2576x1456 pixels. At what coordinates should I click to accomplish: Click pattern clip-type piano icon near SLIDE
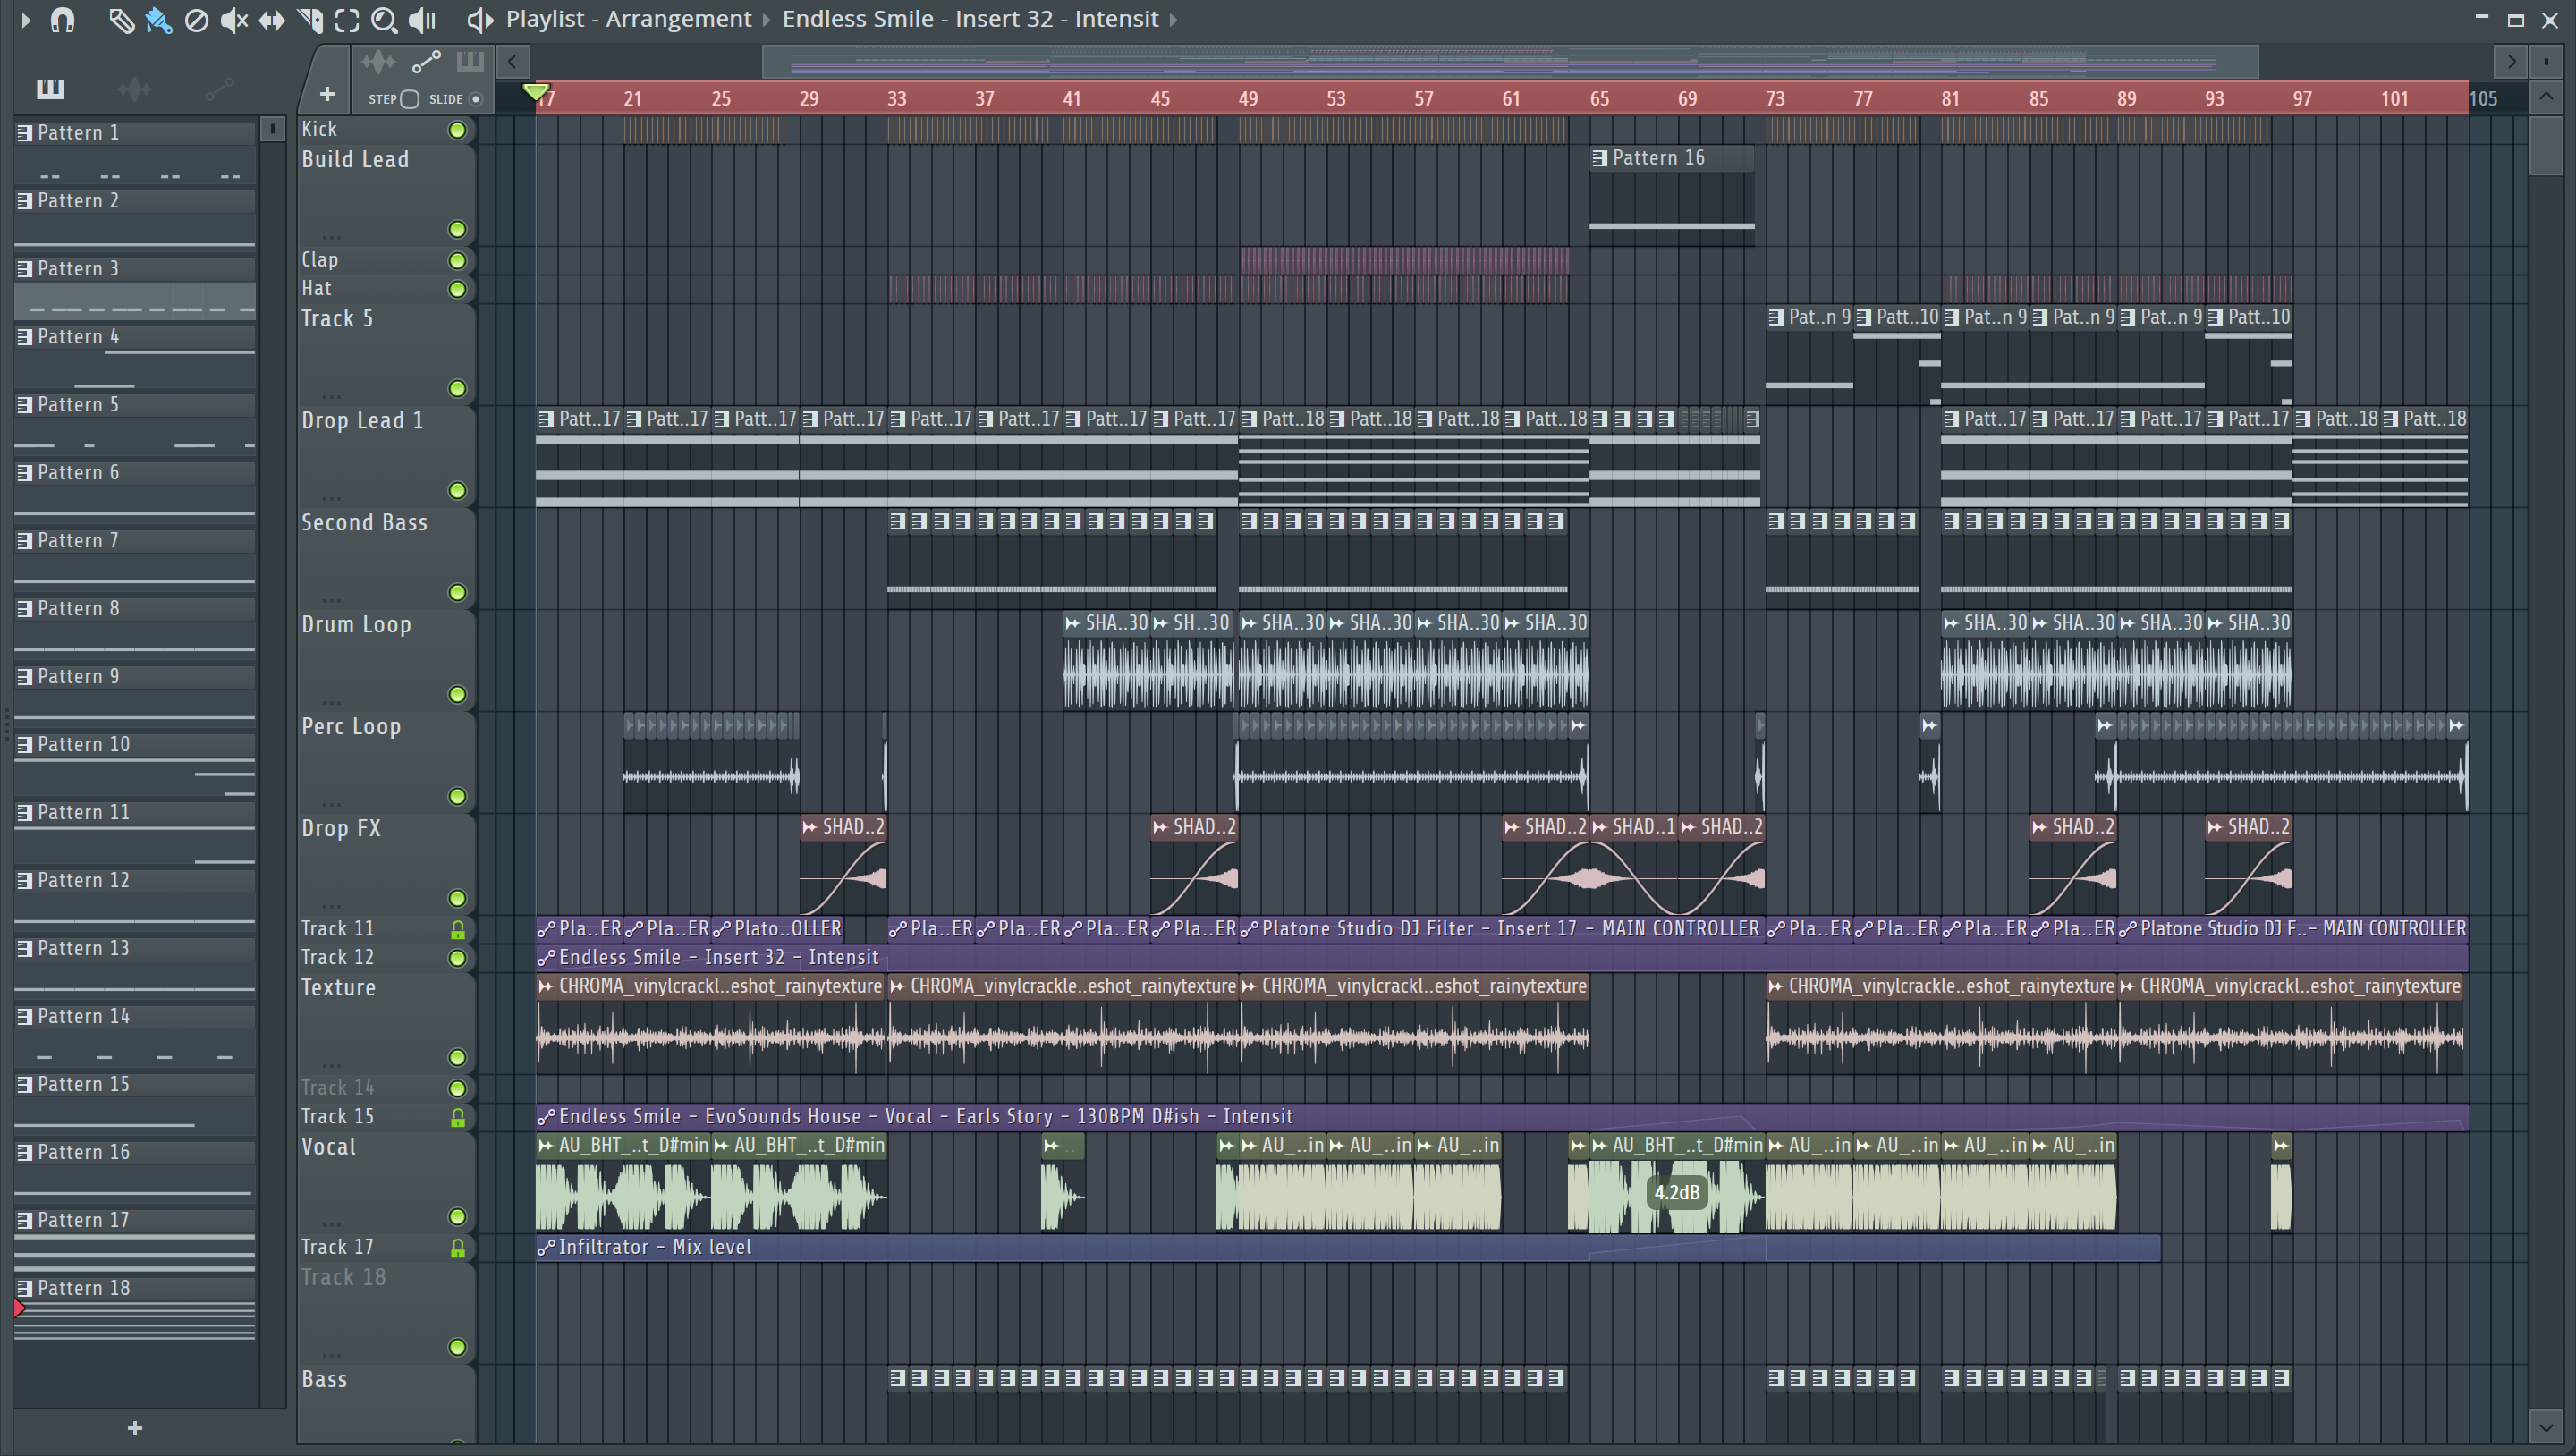point(470,62)
